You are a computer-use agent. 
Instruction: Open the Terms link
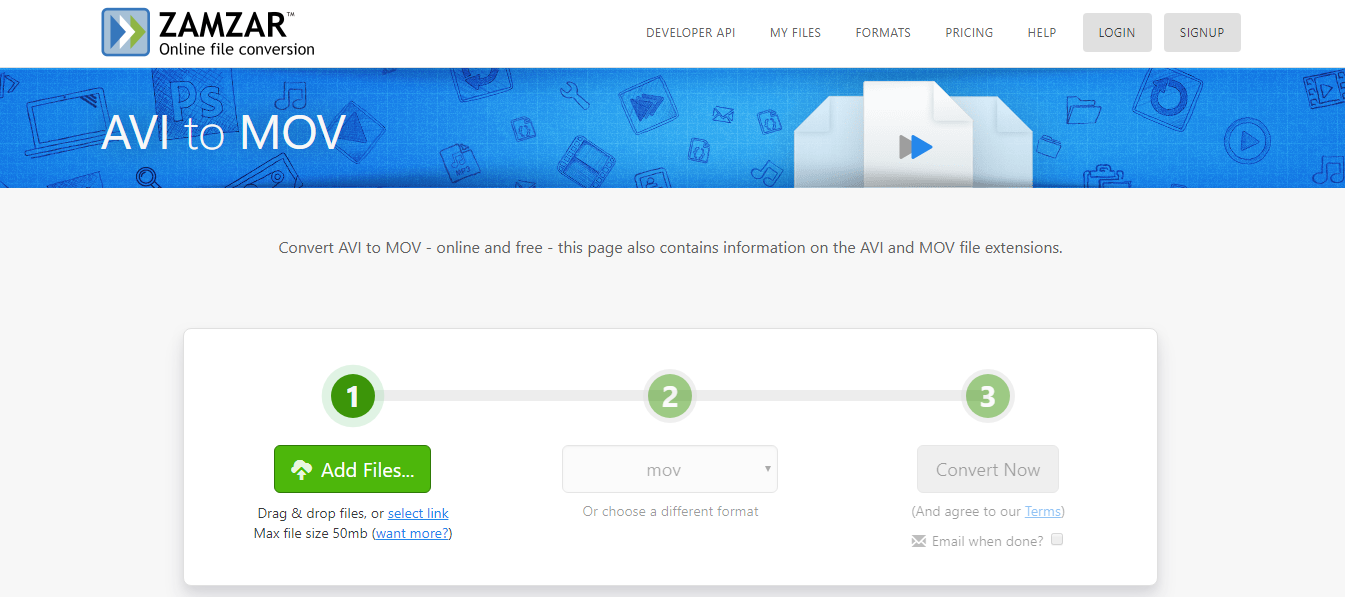[1042, 512]
